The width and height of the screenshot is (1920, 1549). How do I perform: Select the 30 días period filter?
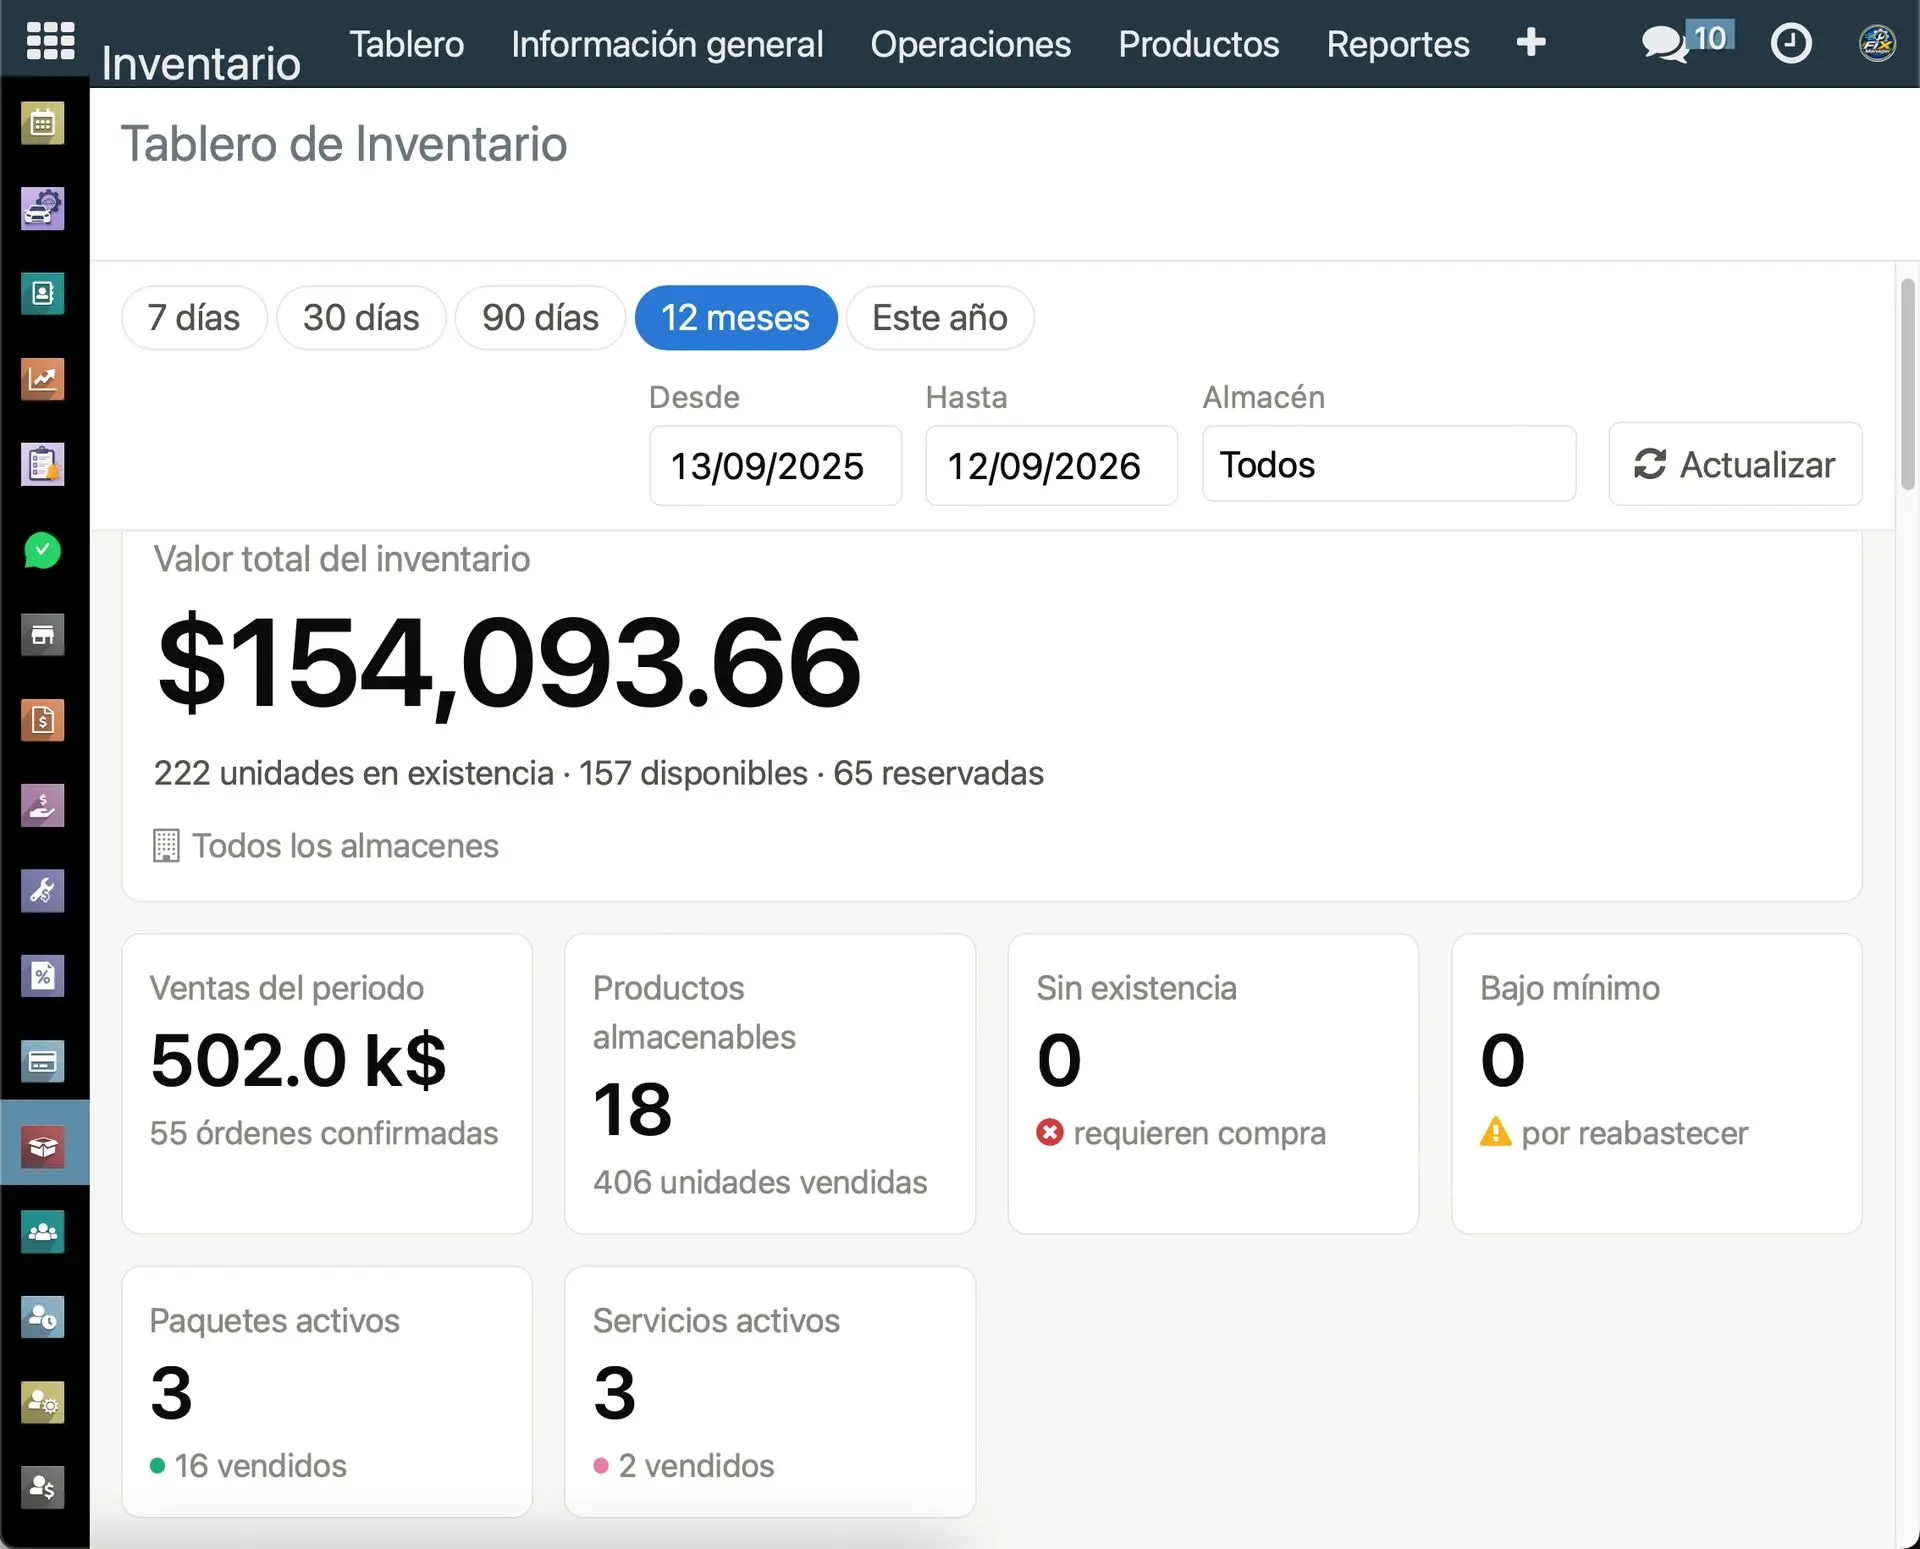pos(361,318)
